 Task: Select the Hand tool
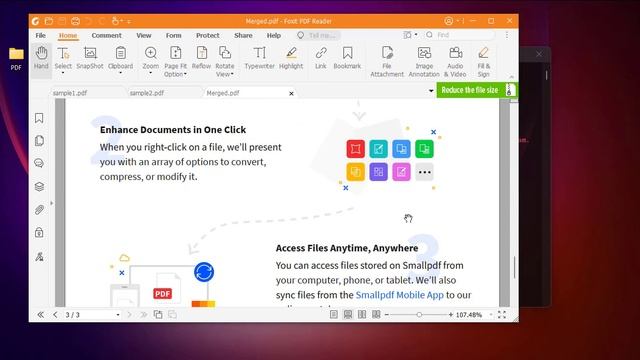tap(41, 58)
